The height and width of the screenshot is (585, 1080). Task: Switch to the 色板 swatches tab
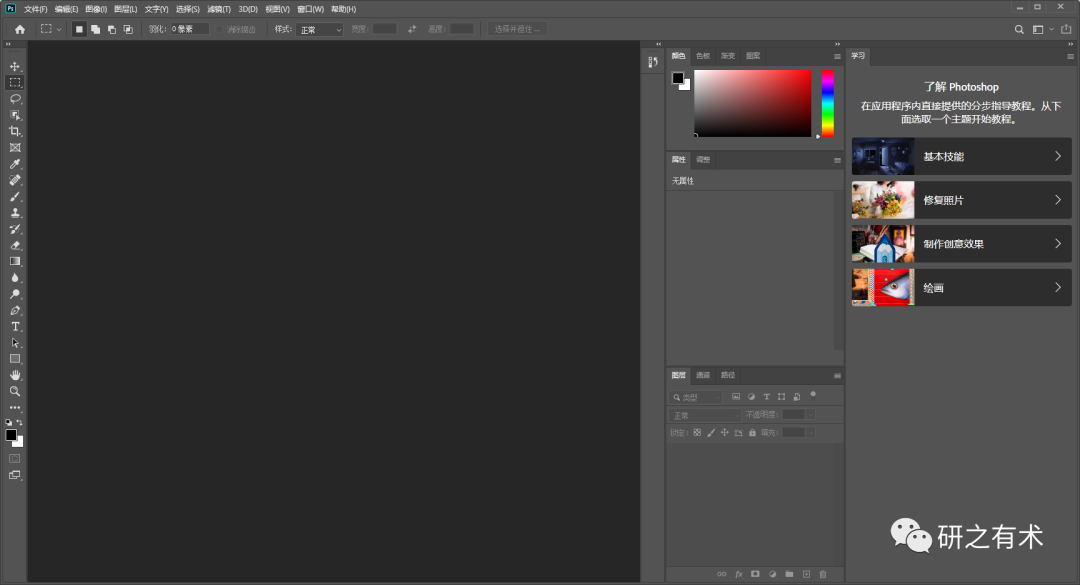point(703,56)
